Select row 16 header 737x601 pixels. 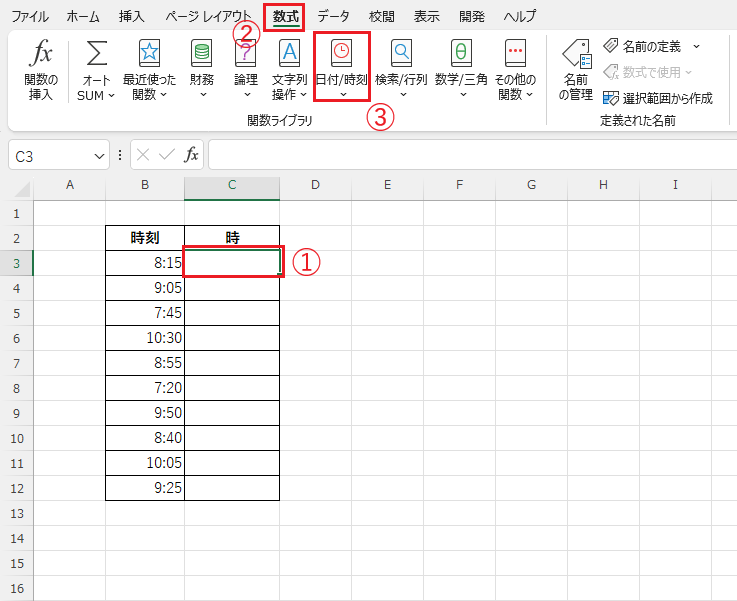click(17, 588)
